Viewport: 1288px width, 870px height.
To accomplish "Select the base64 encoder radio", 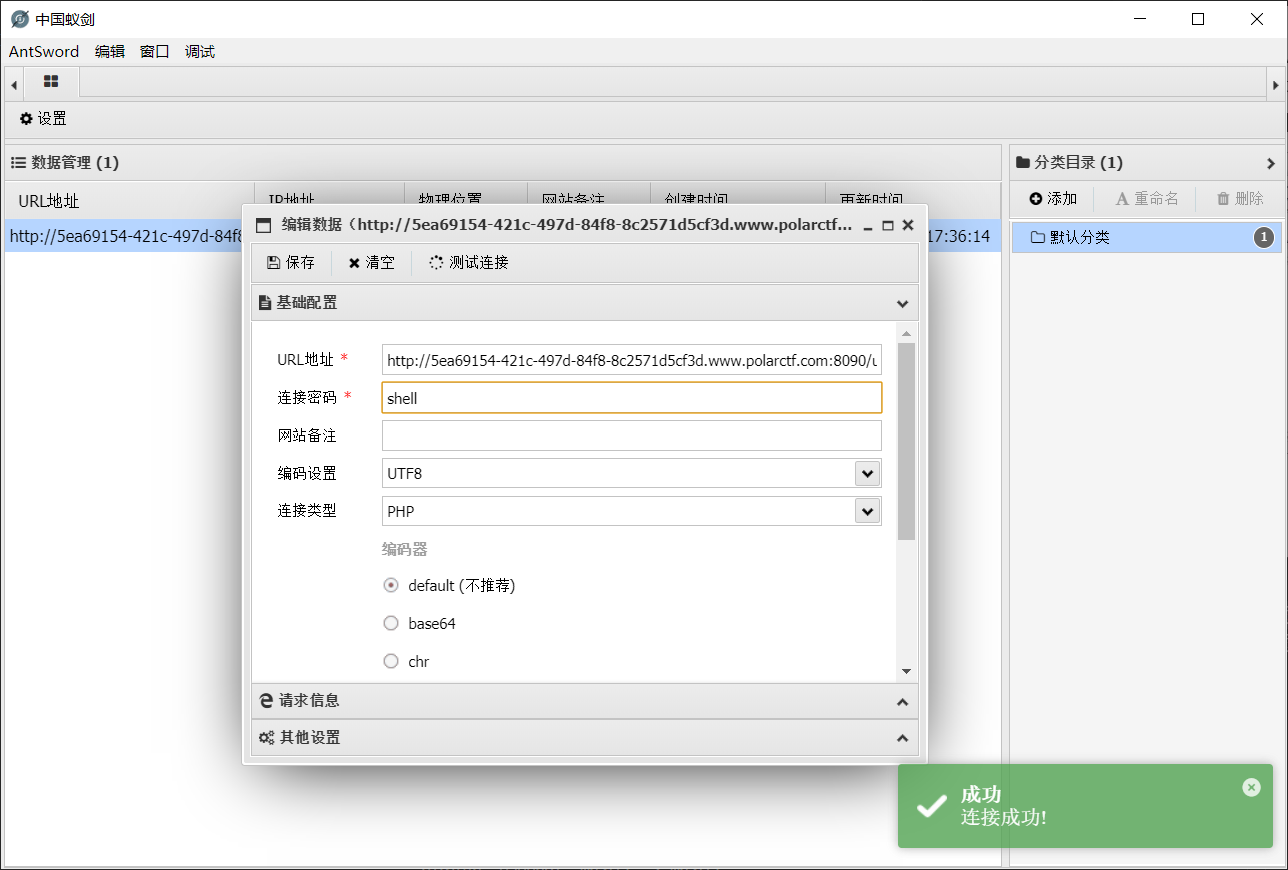I will pyautogui.click(x=391, y=623).
